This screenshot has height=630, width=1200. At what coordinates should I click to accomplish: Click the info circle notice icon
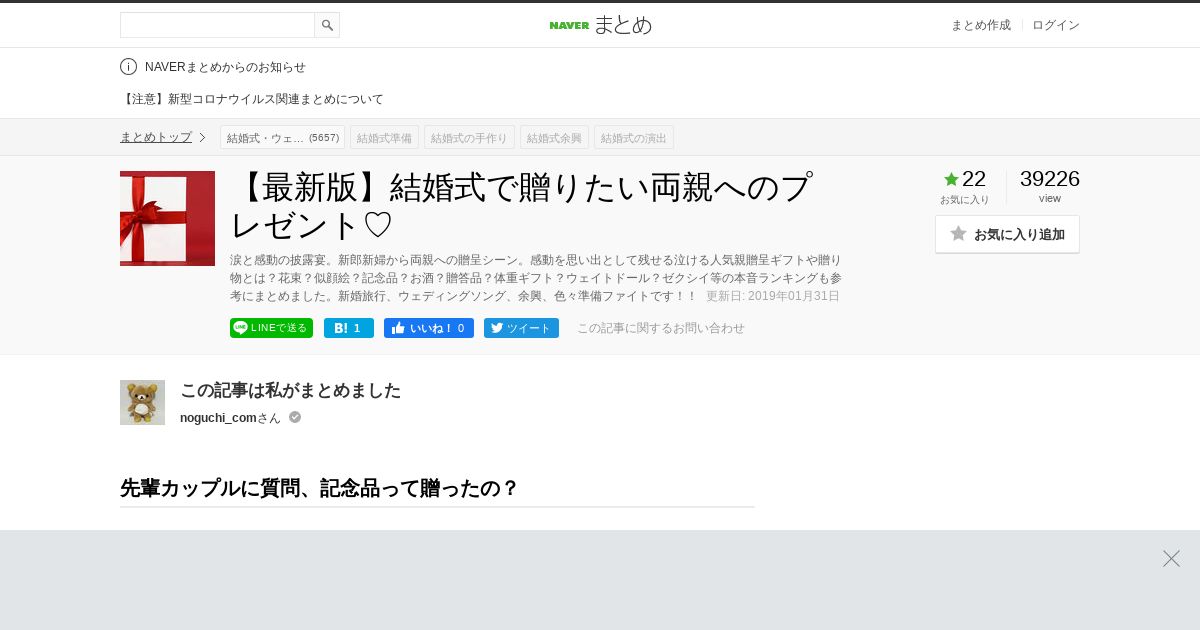pyautogui.click(x=128, y=67)
